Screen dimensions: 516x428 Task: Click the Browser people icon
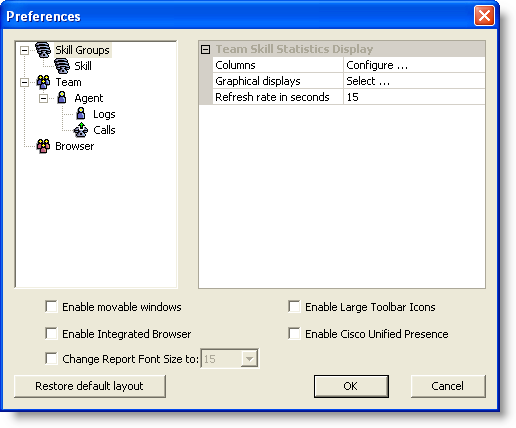43,146
